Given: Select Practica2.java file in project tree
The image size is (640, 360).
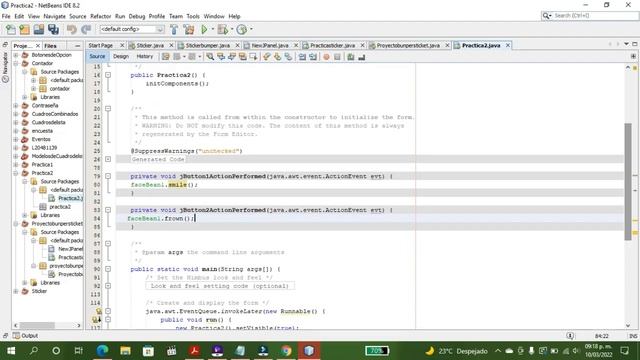Looking at the screenshot, I should pyautogui.click(x=65, y=198).
